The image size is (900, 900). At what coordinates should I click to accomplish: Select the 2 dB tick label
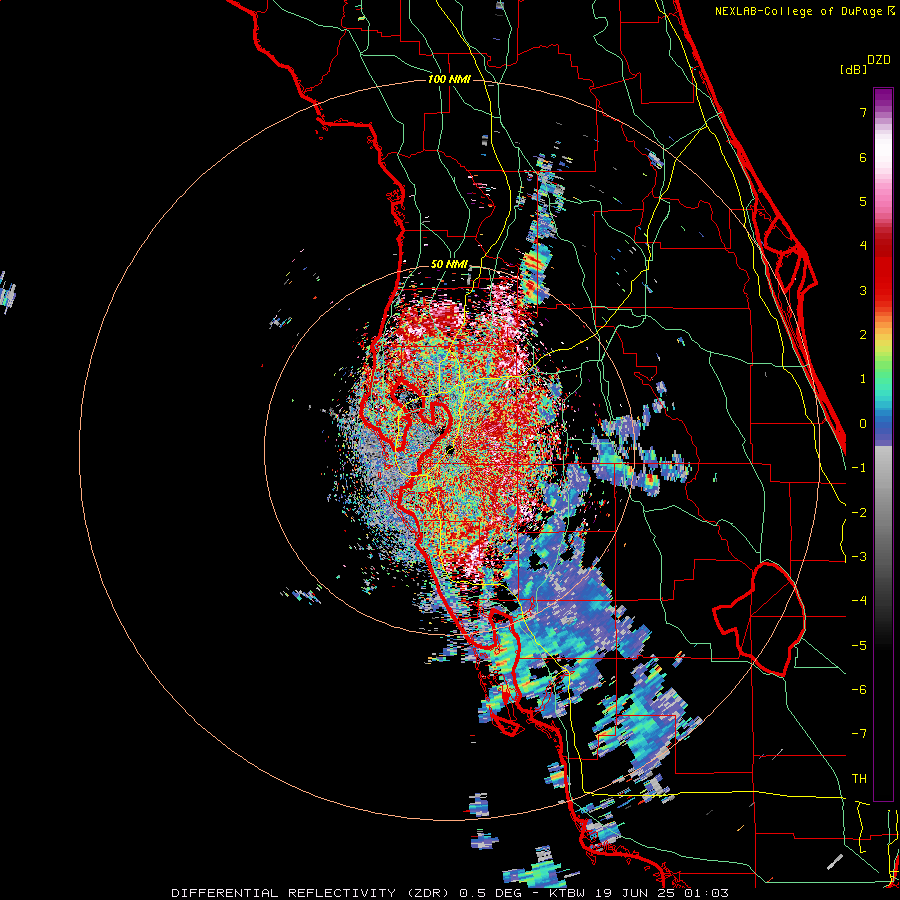click(863, 335)
